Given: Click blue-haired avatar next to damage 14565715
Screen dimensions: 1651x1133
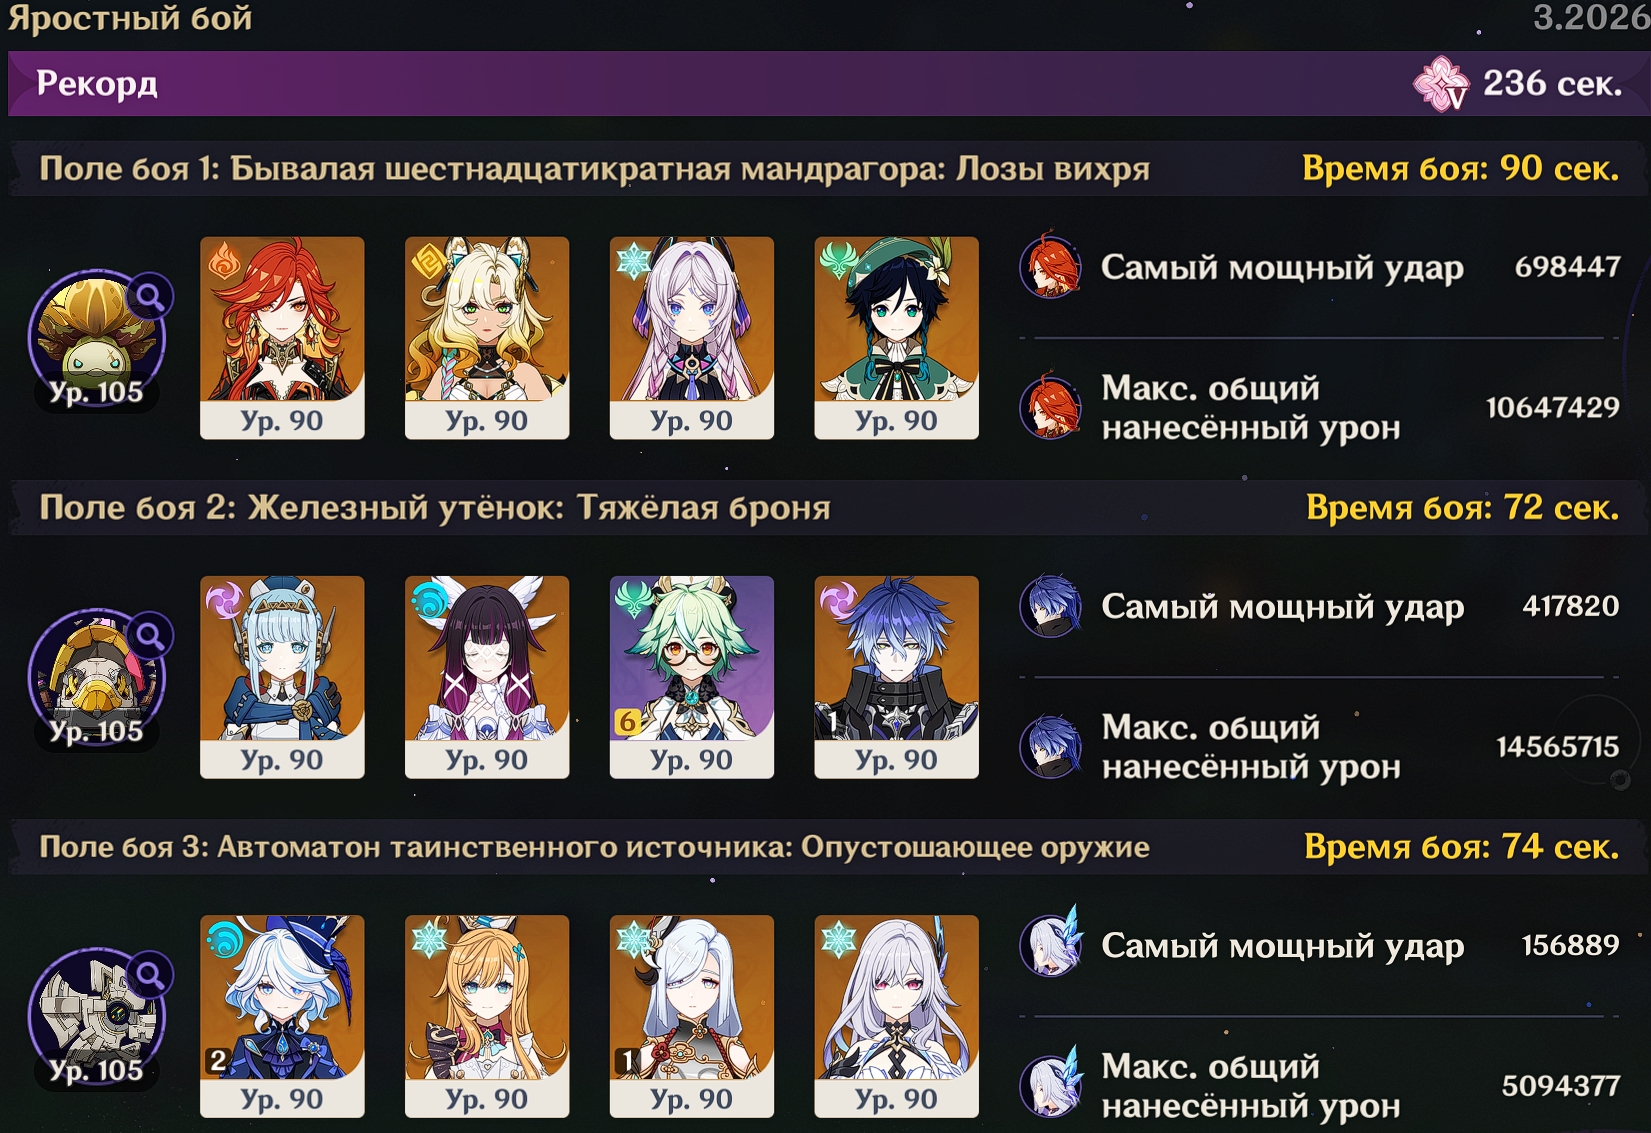Looking at the screenshot, I should pos(1050,746).
